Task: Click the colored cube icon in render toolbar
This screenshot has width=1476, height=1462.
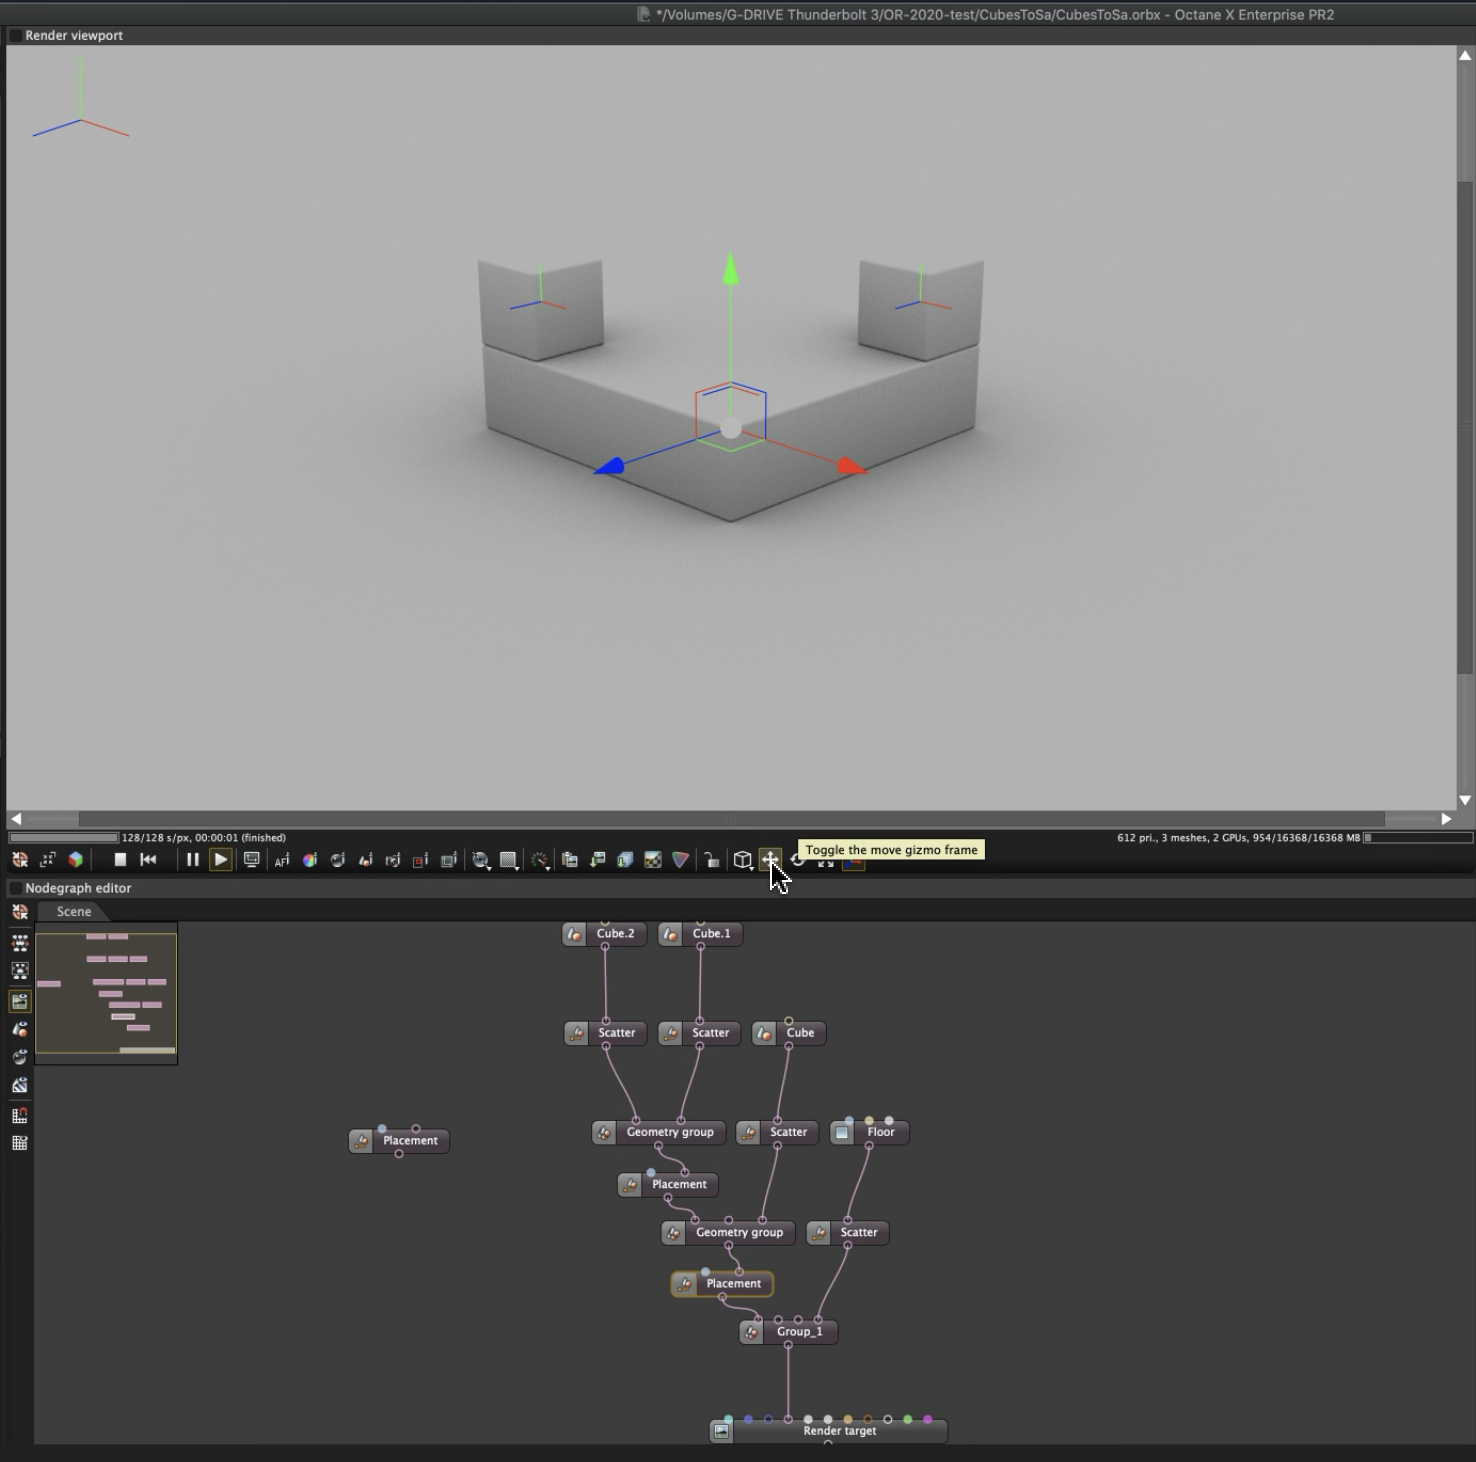Action: [75, 860]
